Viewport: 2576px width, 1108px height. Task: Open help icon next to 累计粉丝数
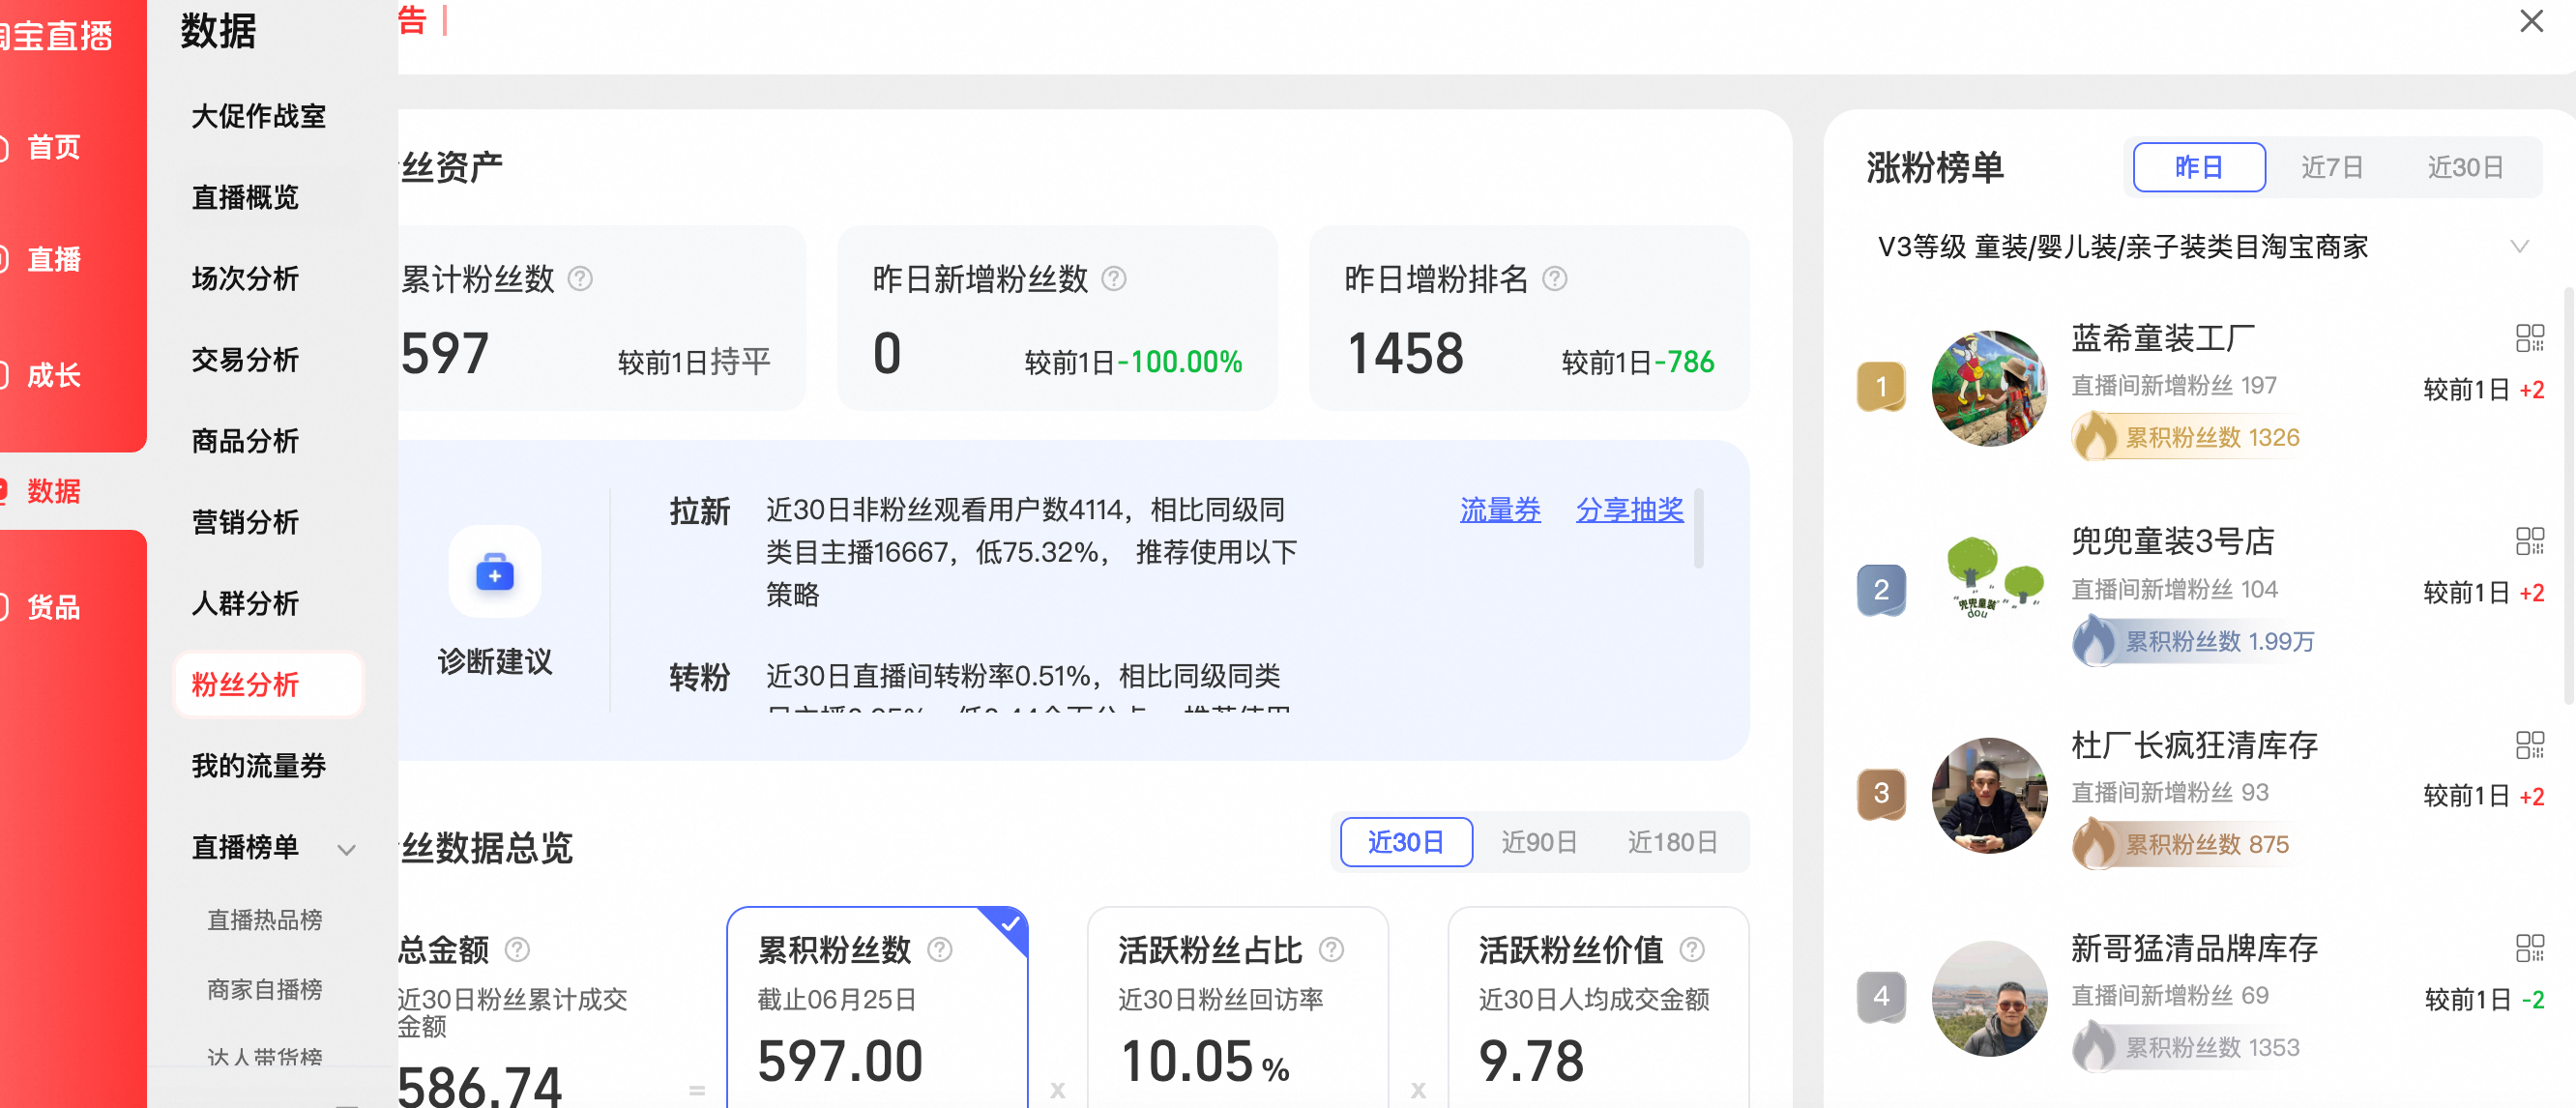pos(580,279)
